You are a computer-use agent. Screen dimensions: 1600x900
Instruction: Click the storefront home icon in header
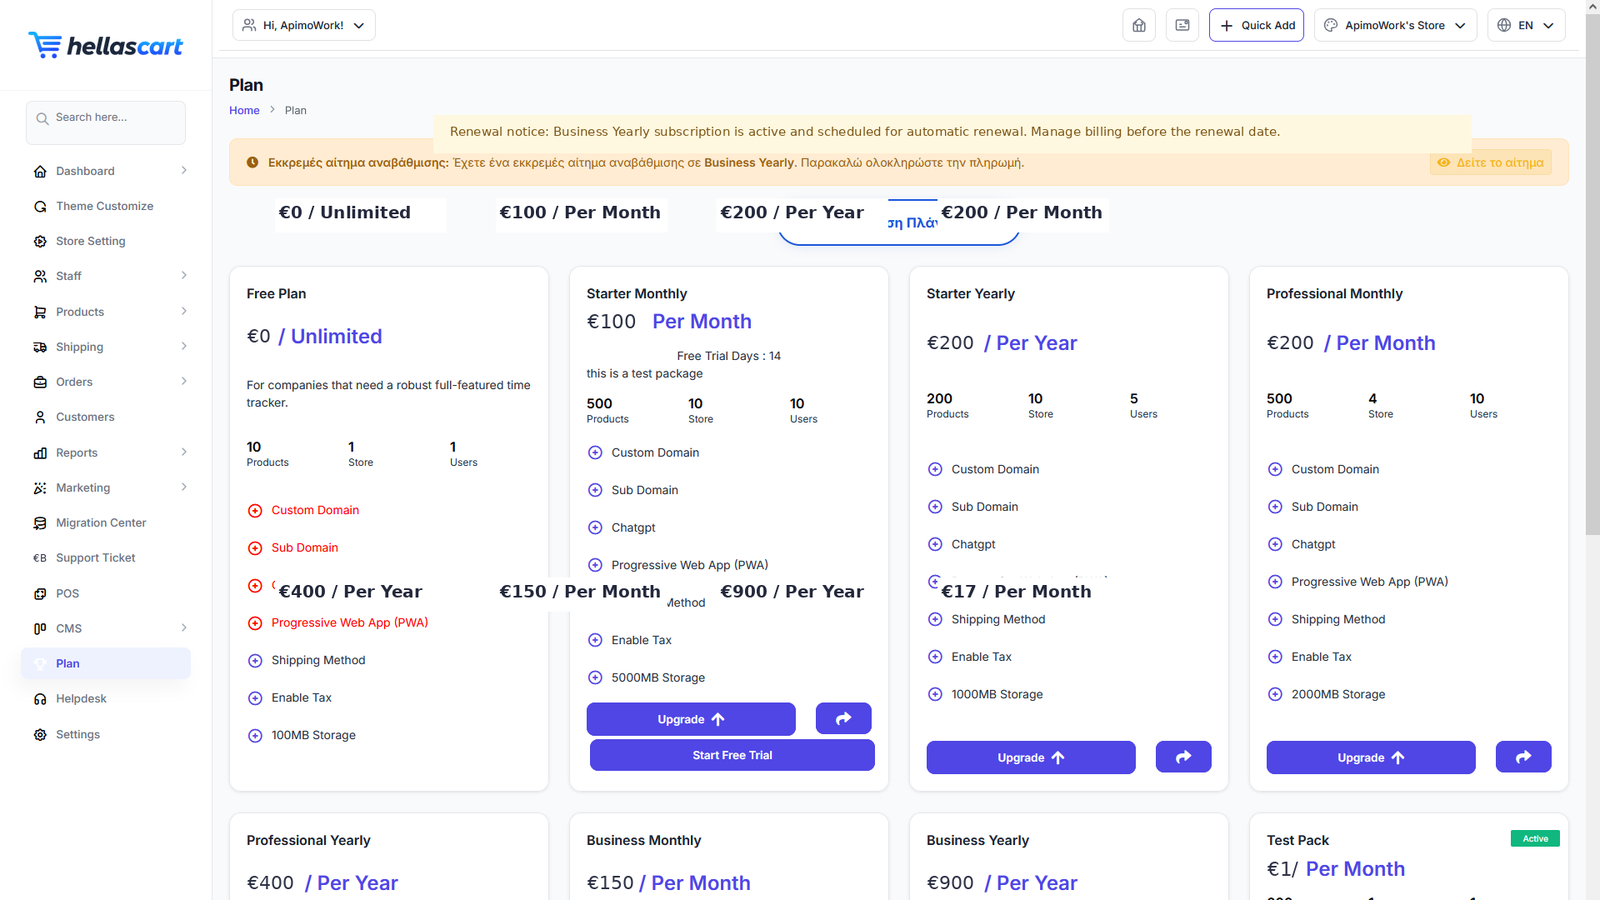click(x=1139, y=25)
